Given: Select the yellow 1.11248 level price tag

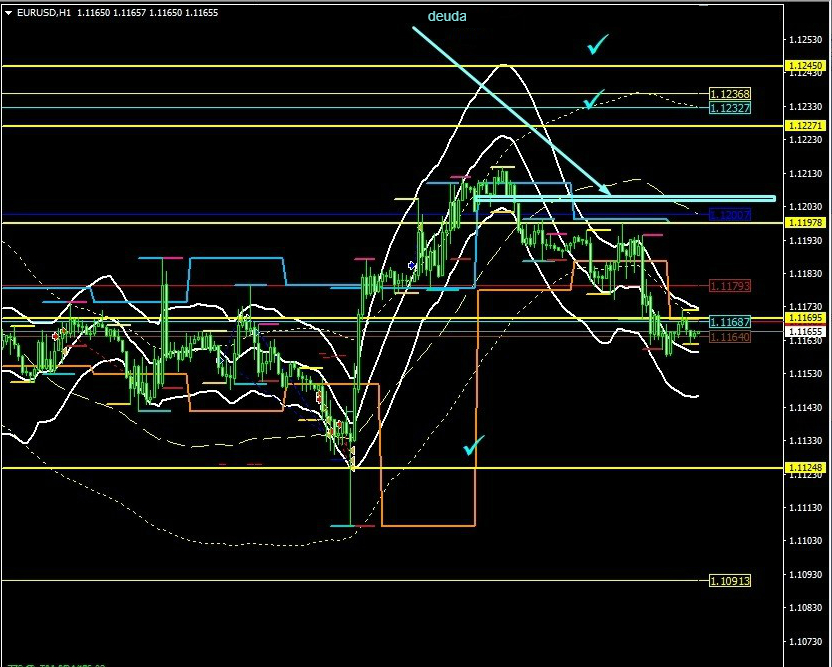Looking at the screenshot, I should click(806, 467).
